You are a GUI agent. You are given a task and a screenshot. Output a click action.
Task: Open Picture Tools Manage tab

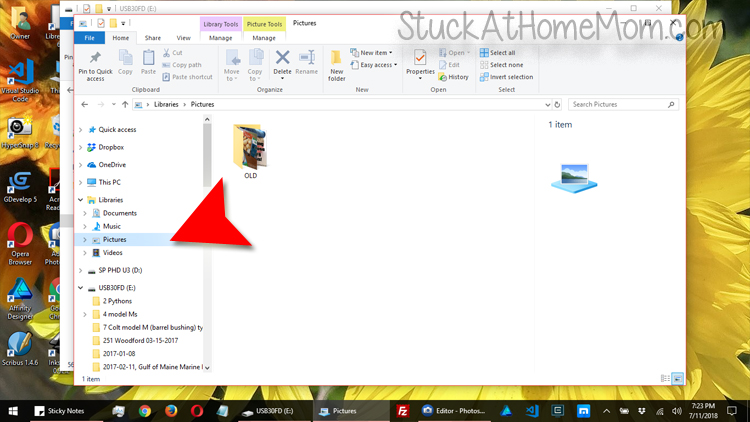pyautogui.click(x=264, y=38)
